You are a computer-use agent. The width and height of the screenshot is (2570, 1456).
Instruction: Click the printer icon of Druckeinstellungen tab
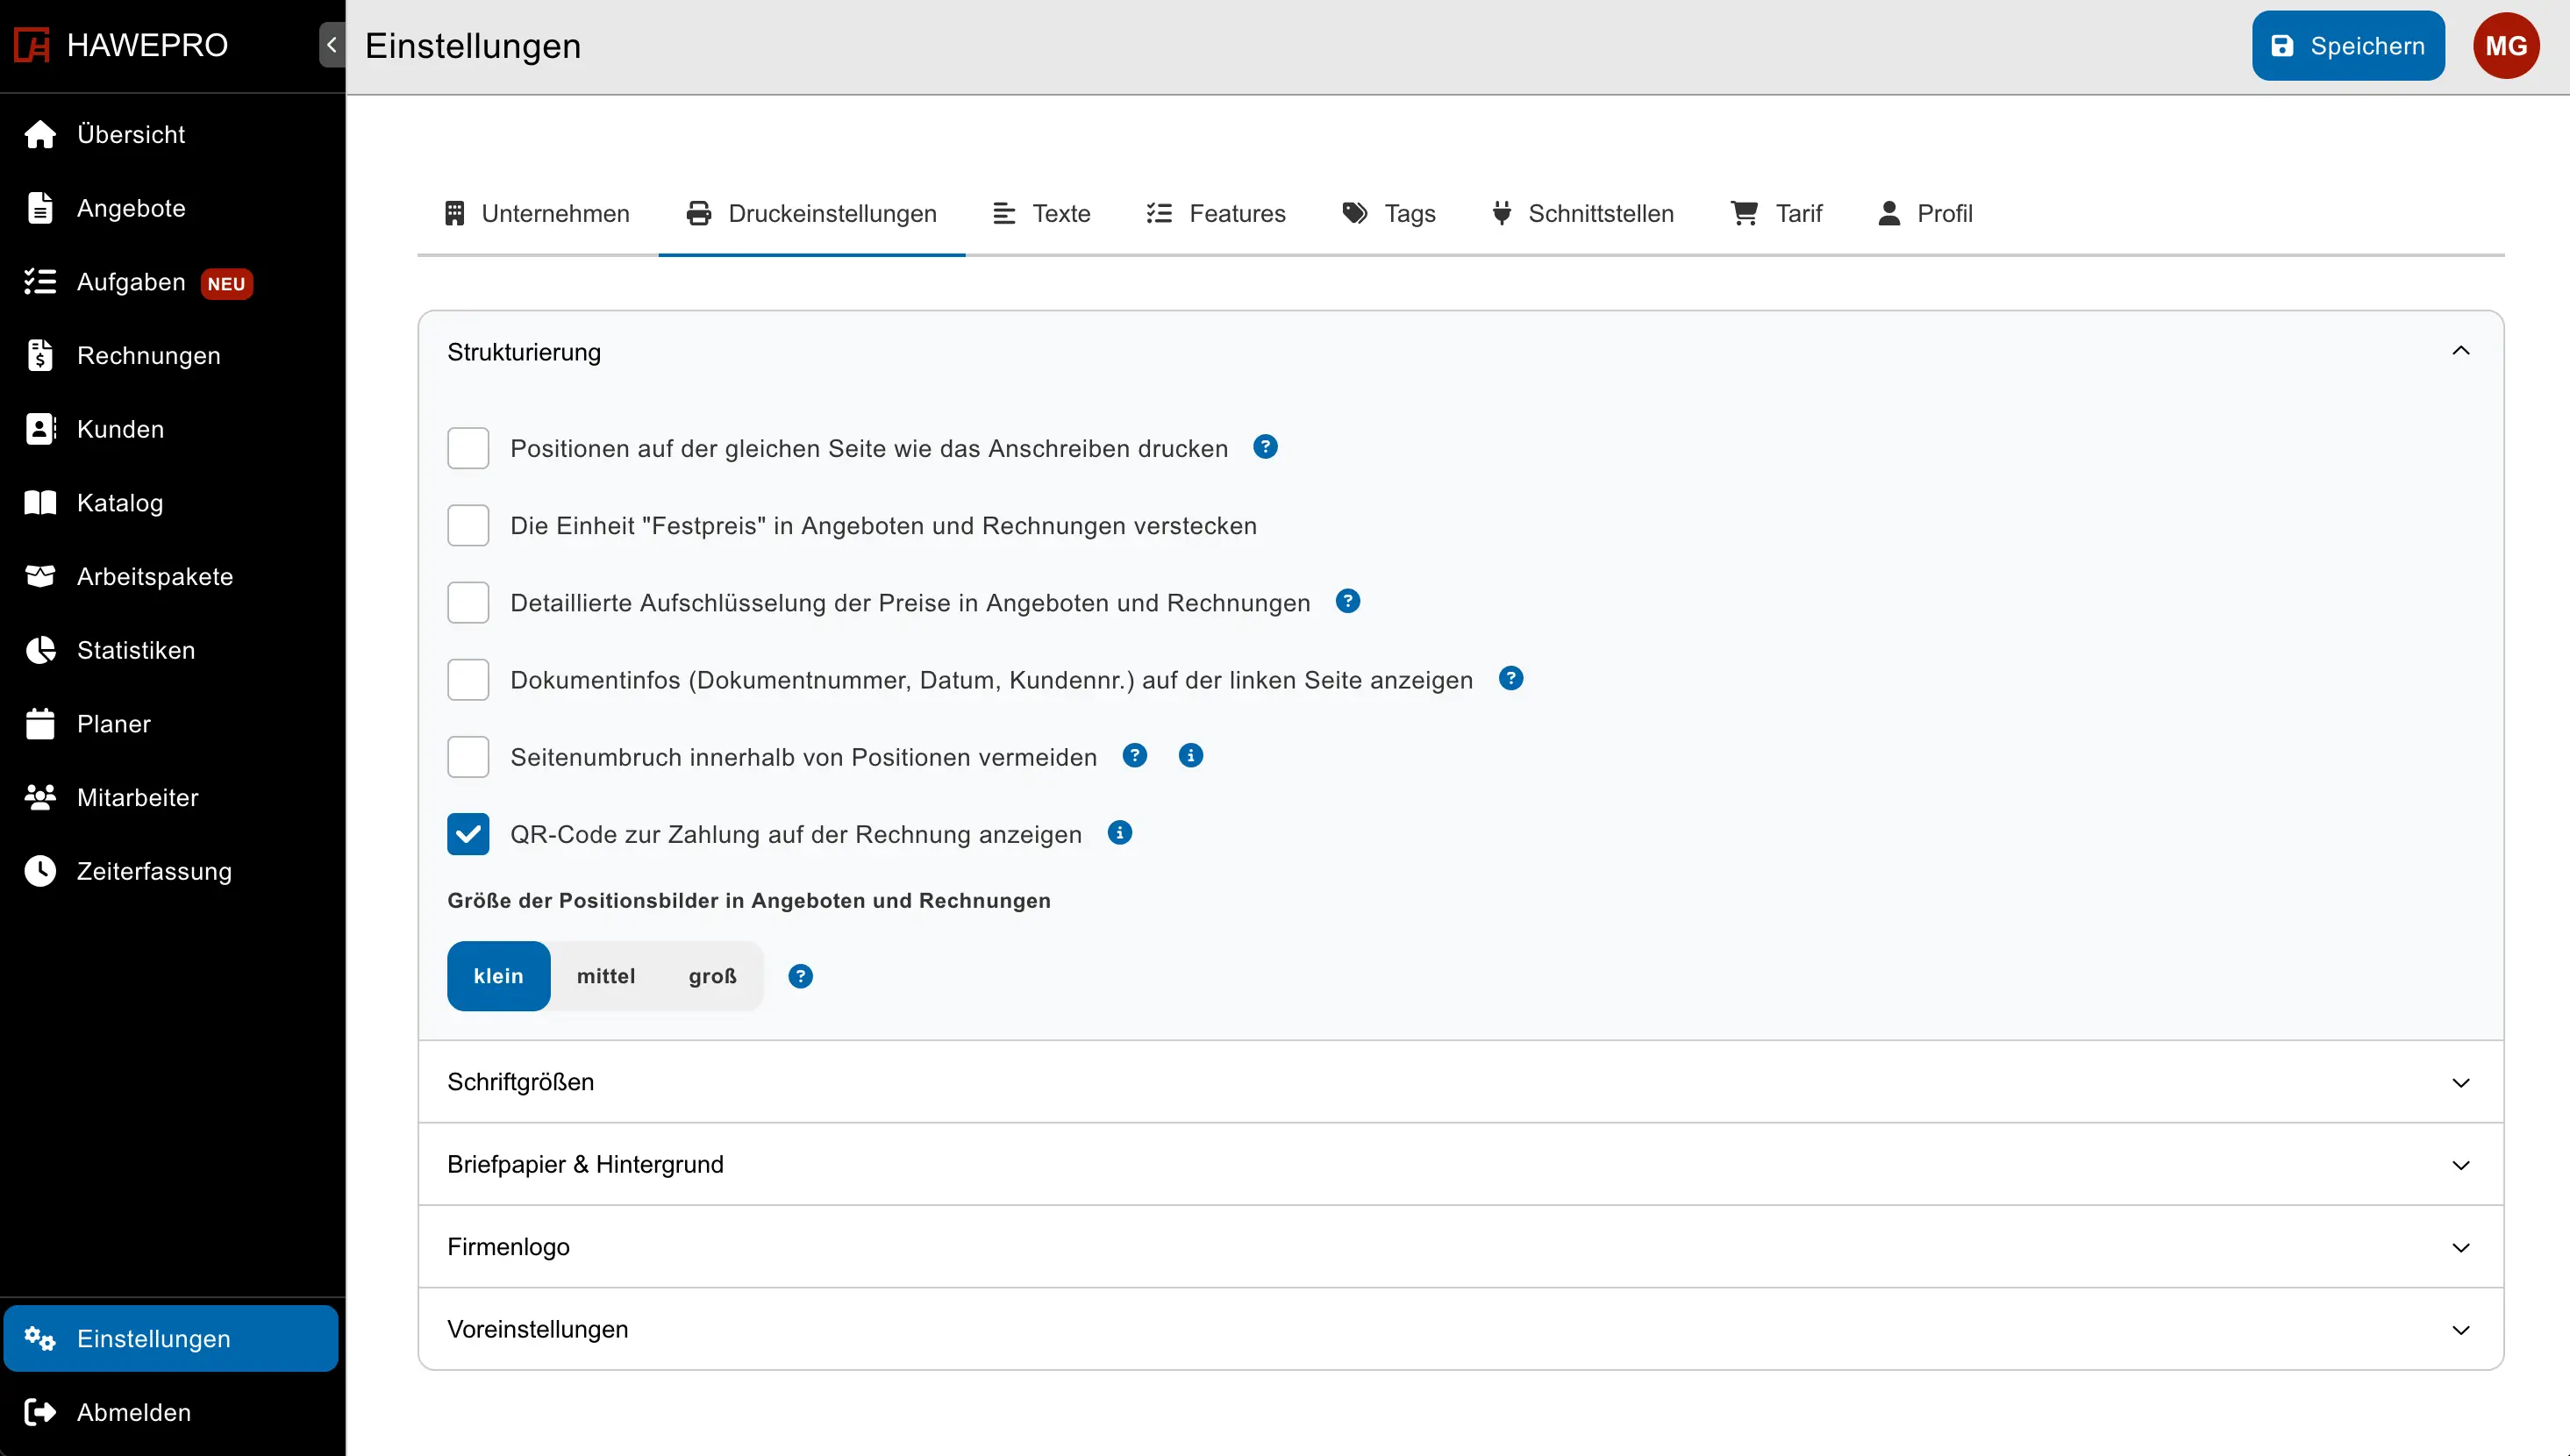click(699, 213)
